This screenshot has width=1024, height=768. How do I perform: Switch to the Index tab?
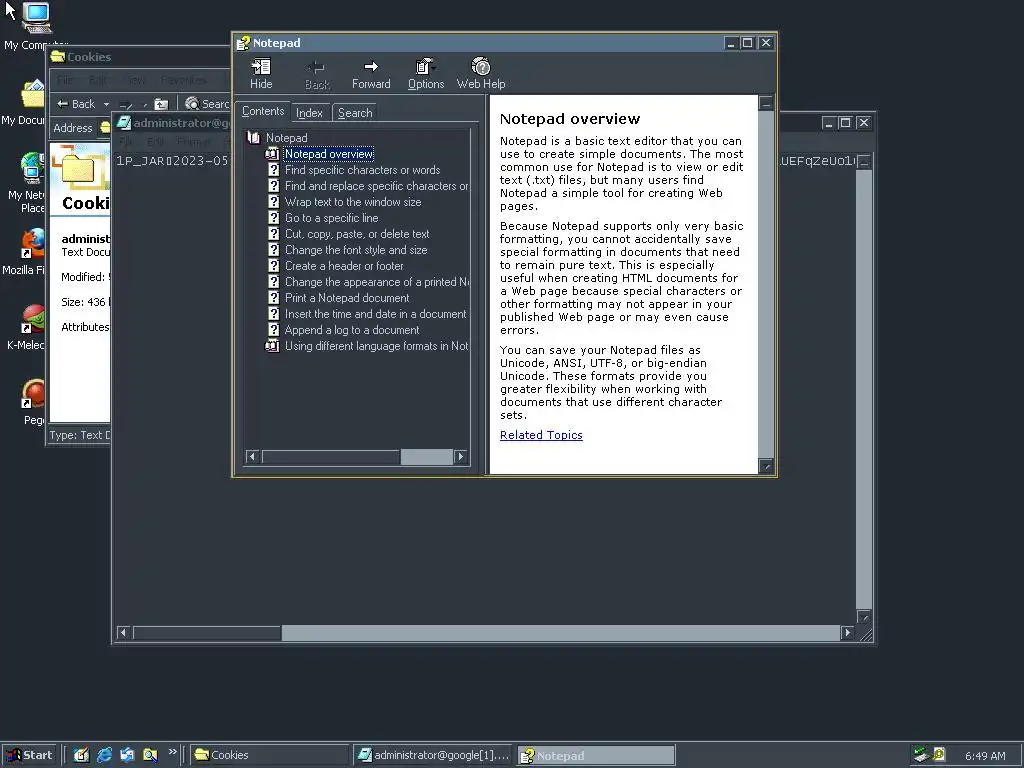point(309,112)
